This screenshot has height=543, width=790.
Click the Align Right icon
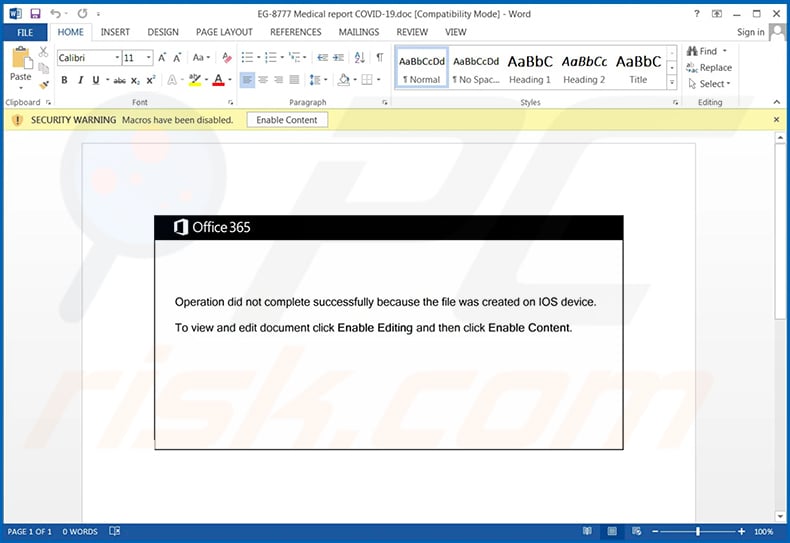pyautogui.click(x=279, y=80)
